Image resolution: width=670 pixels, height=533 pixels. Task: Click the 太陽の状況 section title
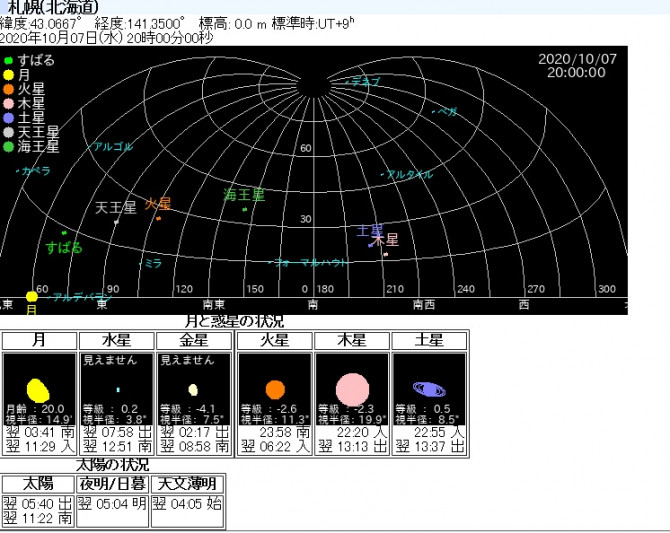point(113,465)
